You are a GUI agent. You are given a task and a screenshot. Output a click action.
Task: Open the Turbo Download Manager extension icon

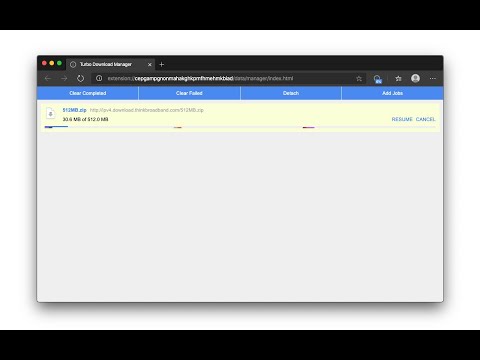click(x=377, y=79)
